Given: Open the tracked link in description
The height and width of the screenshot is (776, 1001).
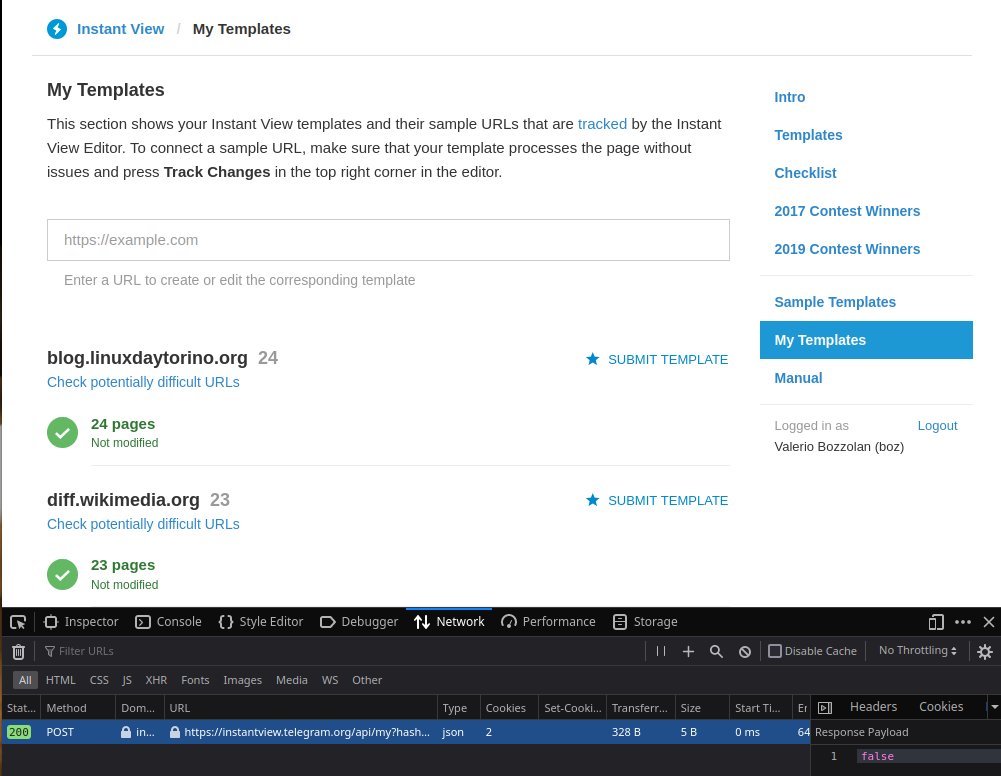Looking at the screenshot, I should pos(602,124).
